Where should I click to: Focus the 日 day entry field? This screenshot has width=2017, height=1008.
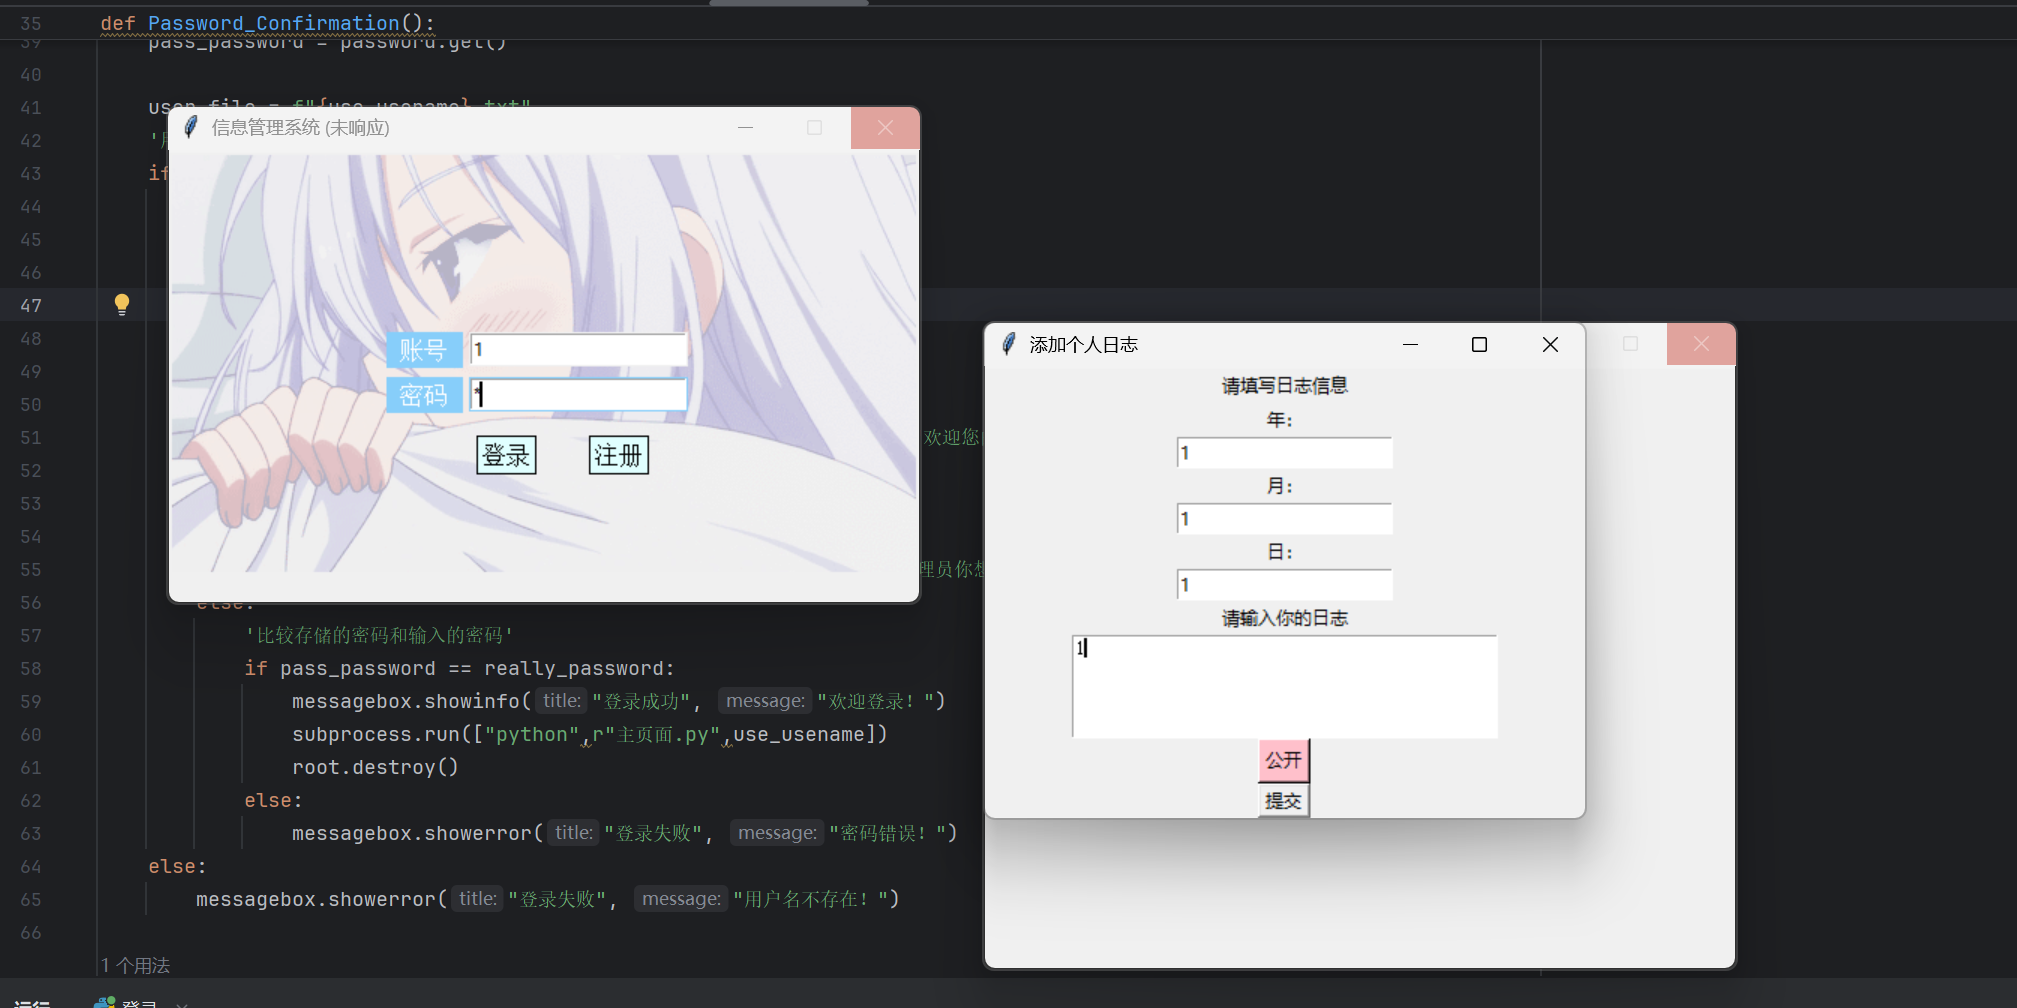[1284, 585]
